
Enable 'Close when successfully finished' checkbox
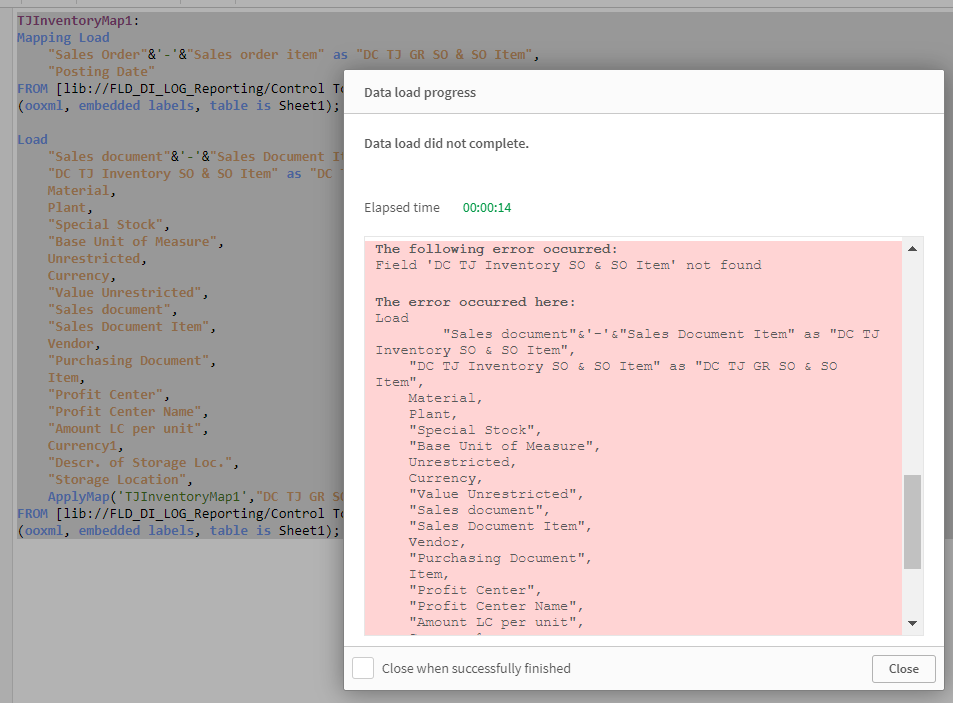click(363, 668)
